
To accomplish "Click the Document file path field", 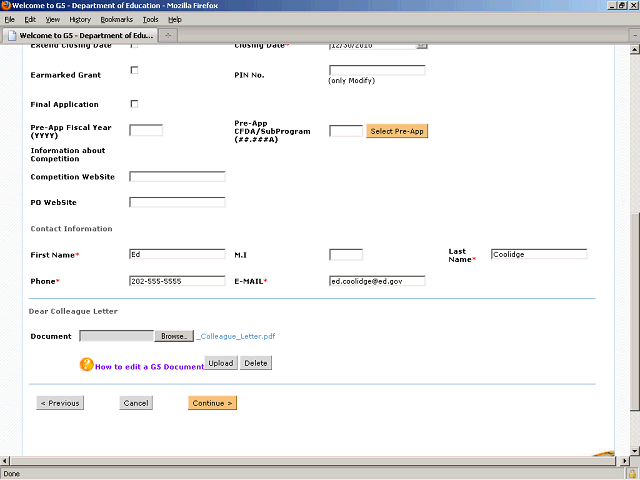I will pyautogui.click(x=117, y=336).
